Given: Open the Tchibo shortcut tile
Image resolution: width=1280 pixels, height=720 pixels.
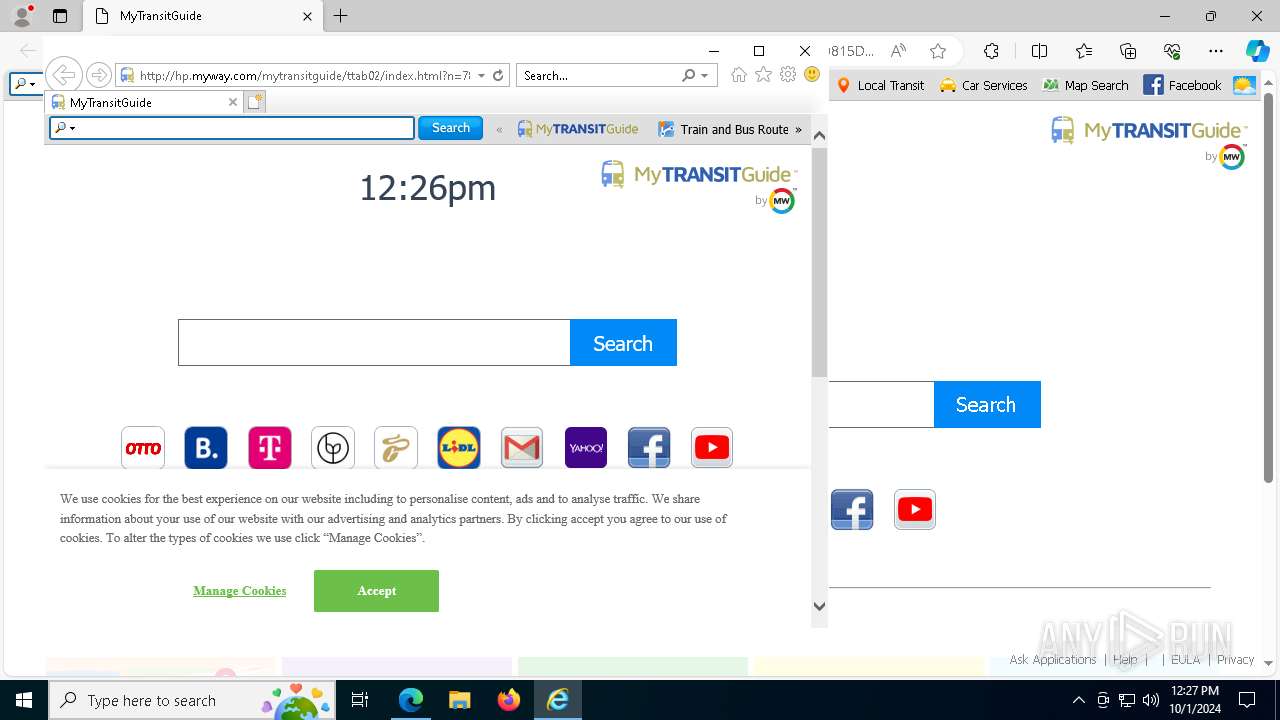Looking at the screenshot, I should pyautogui.click(x=396, y=448).
